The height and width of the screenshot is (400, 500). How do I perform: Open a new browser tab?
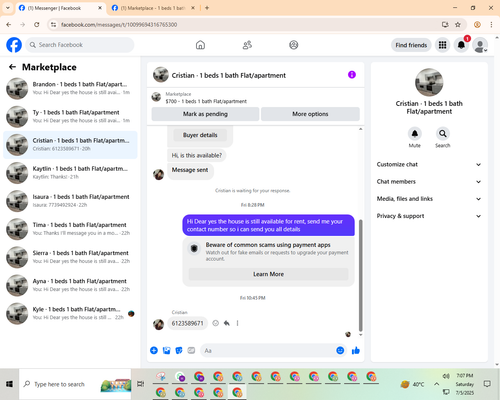coord(207,8)
